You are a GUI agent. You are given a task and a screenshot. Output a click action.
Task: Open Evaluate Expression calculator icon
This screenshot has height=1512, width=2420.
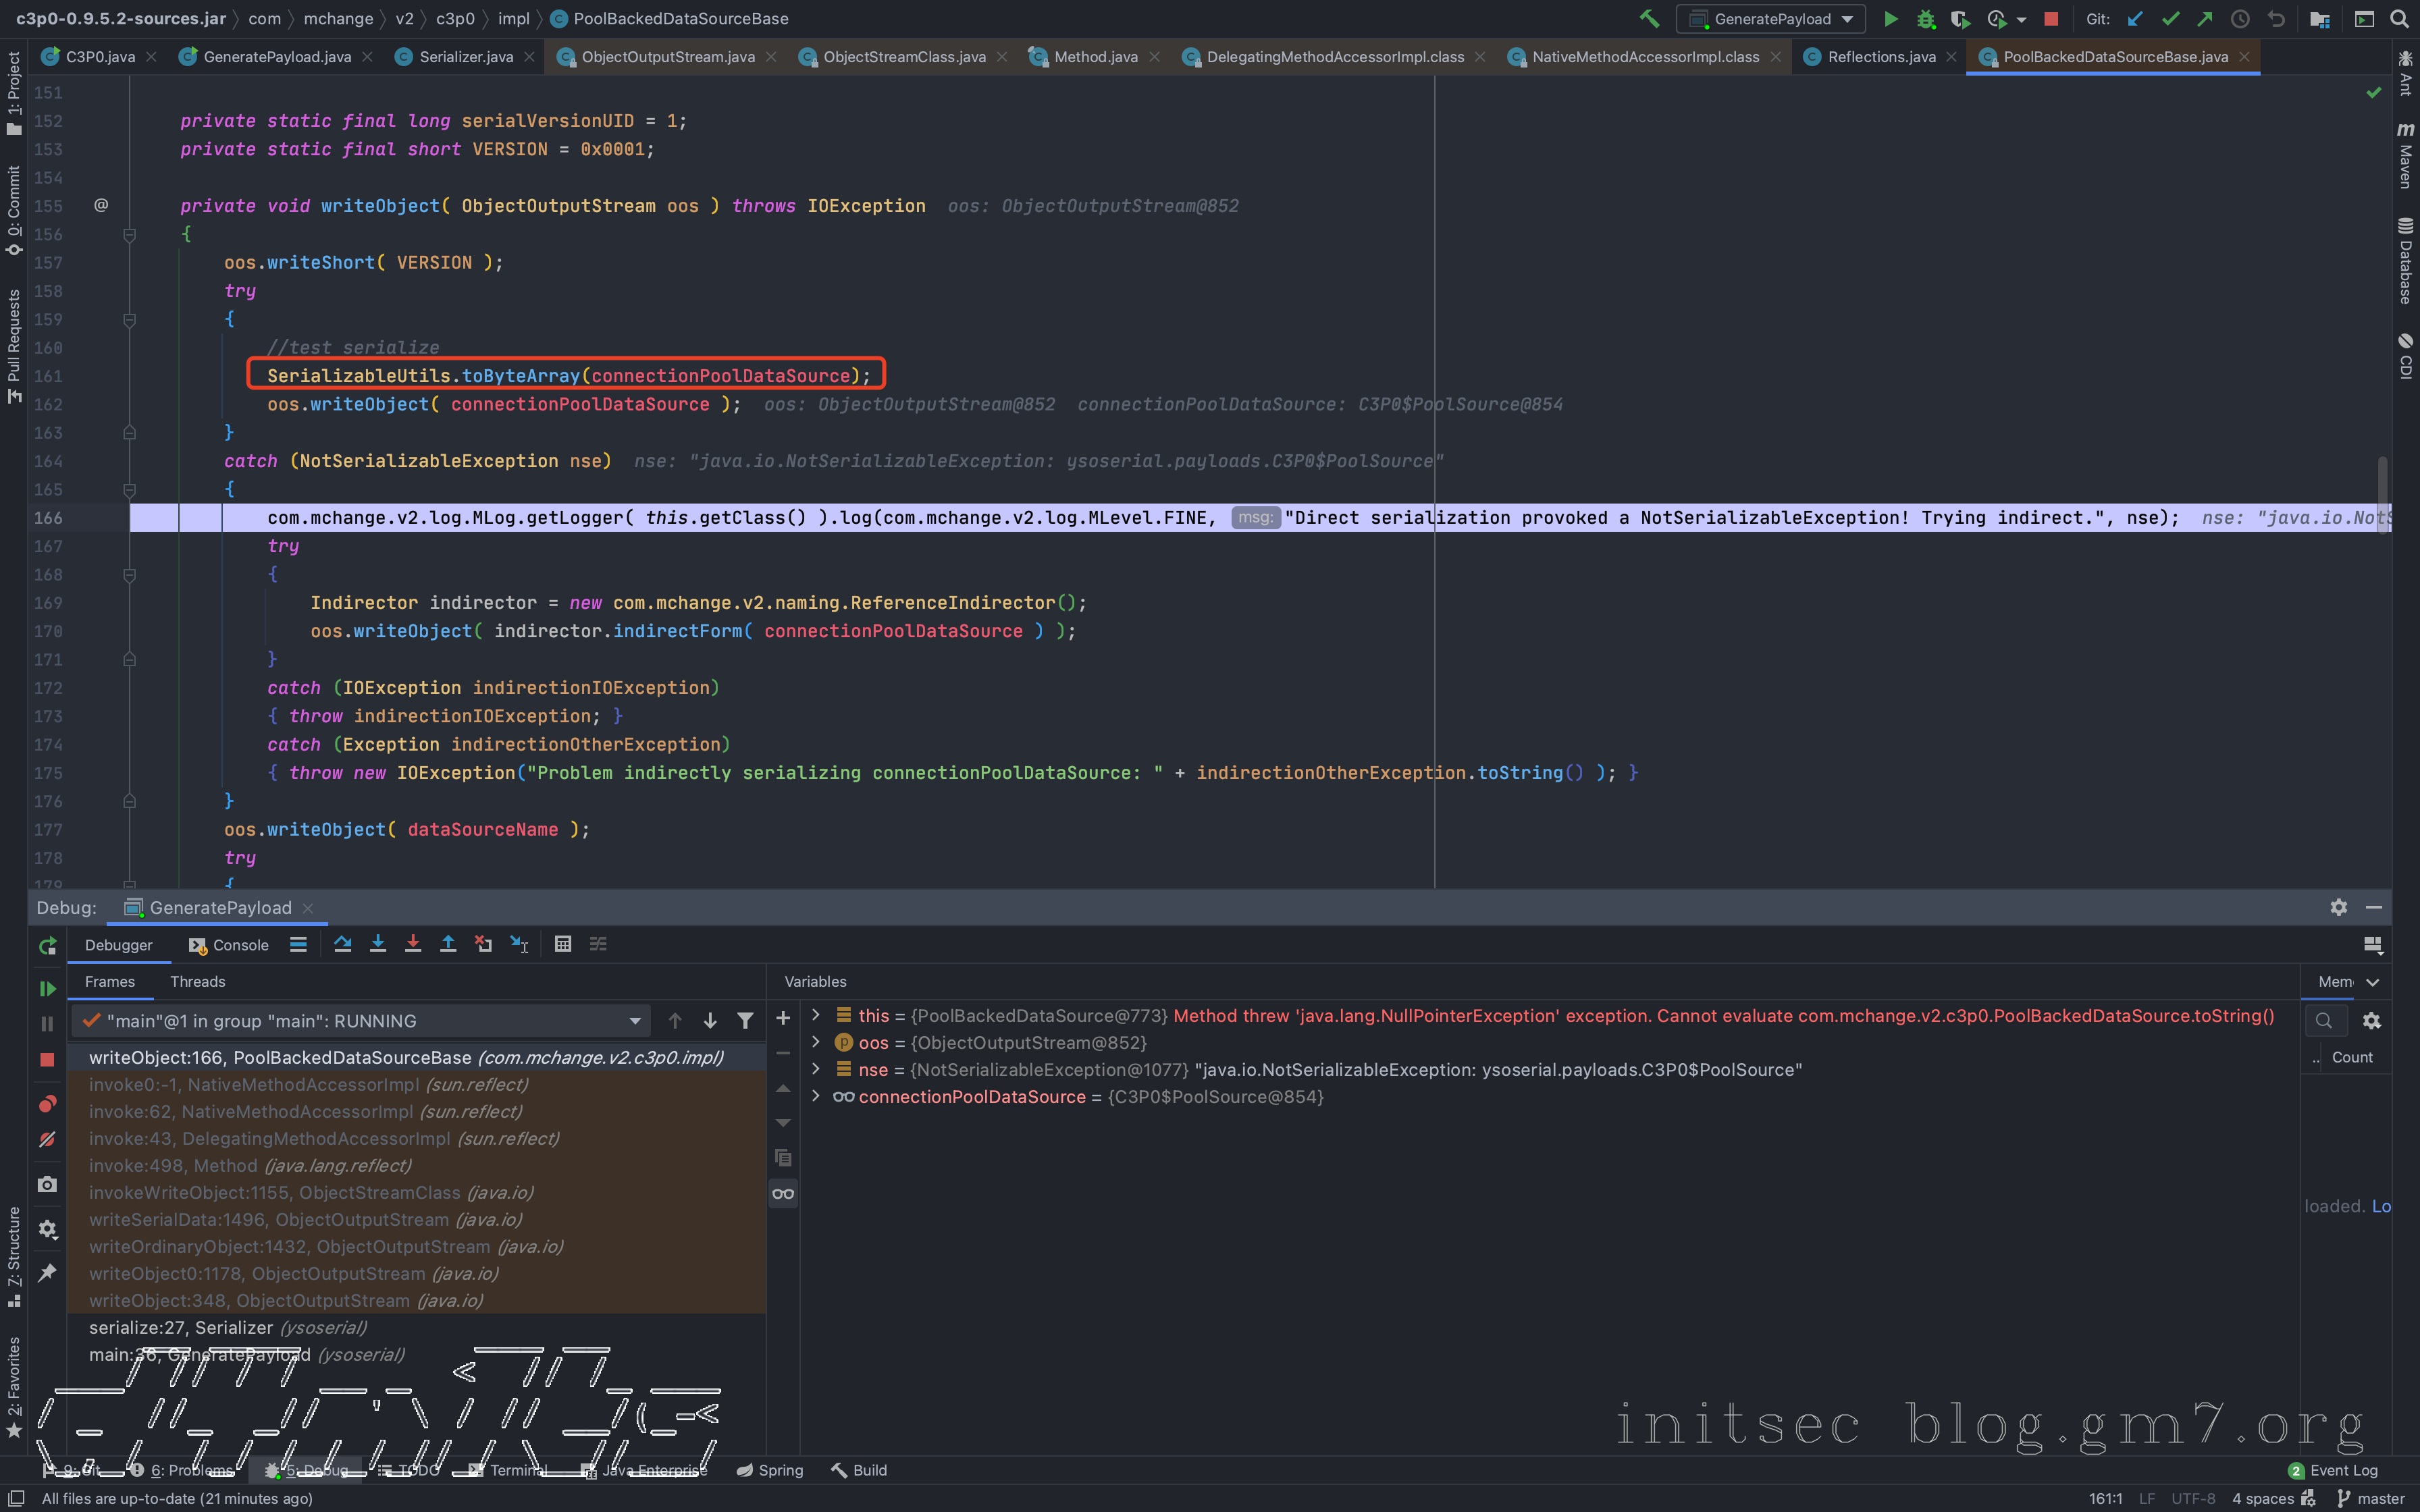click(x=563, y=944)
